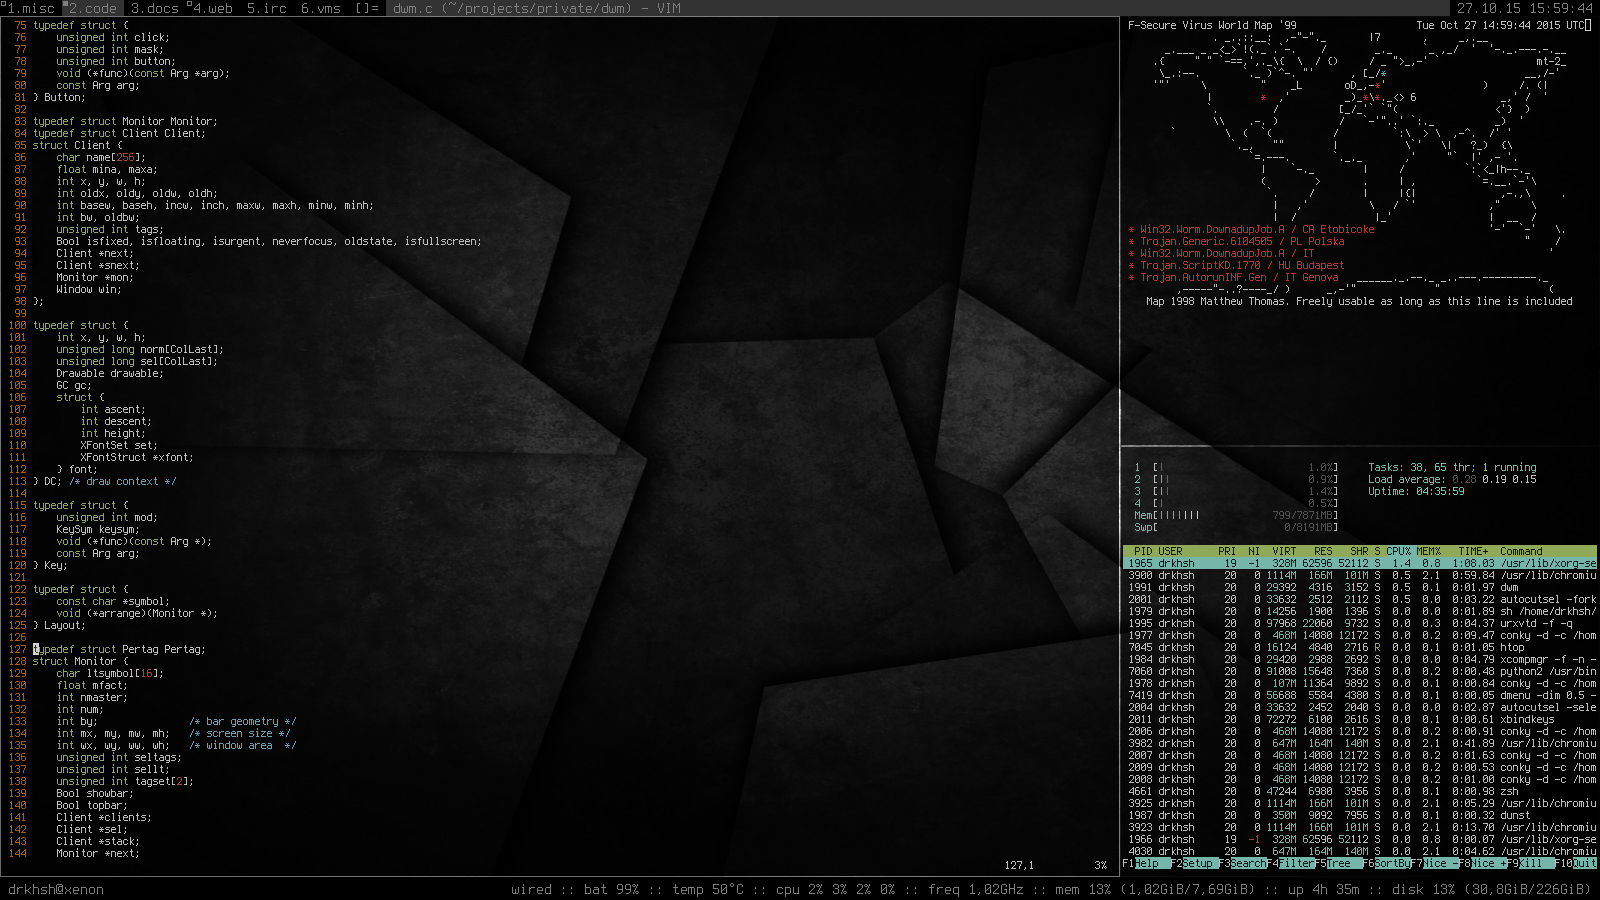This screenshot has height=900, width=1600.
Task: Click the wired network status indicator
Action: coord(532,889)
